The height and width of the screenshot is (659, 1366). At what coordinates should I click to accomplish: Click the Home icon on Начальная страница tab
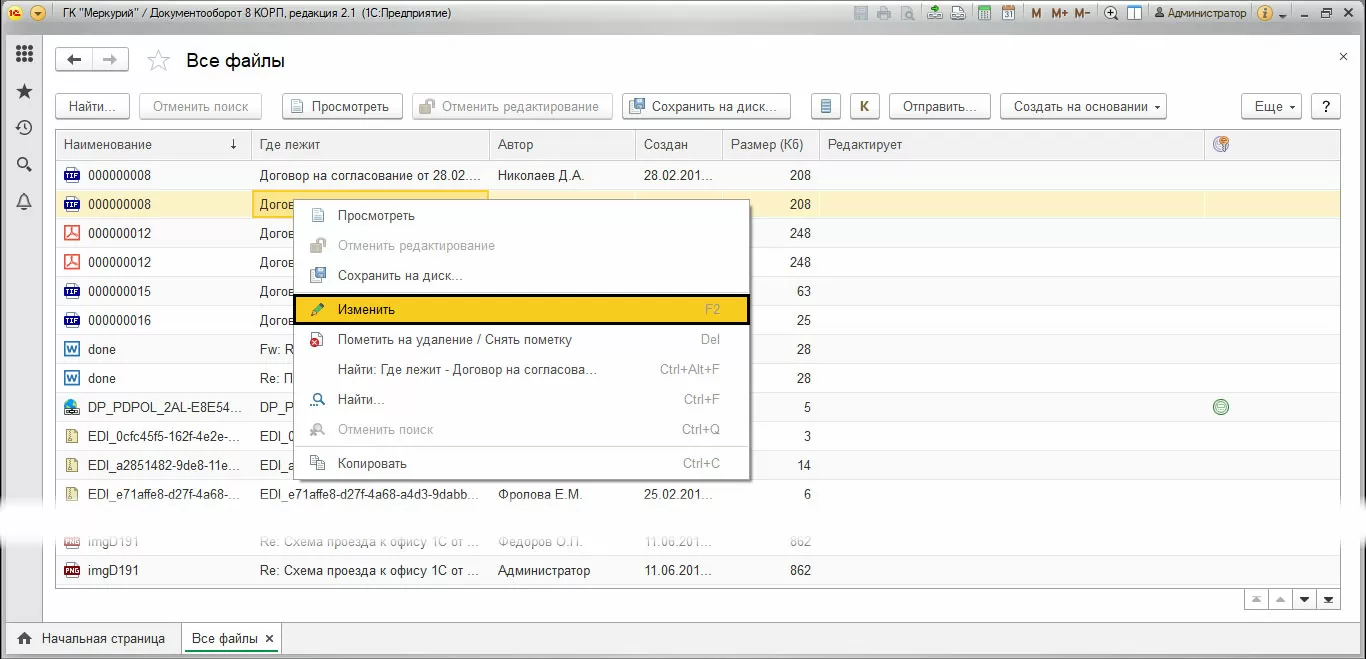24,638
